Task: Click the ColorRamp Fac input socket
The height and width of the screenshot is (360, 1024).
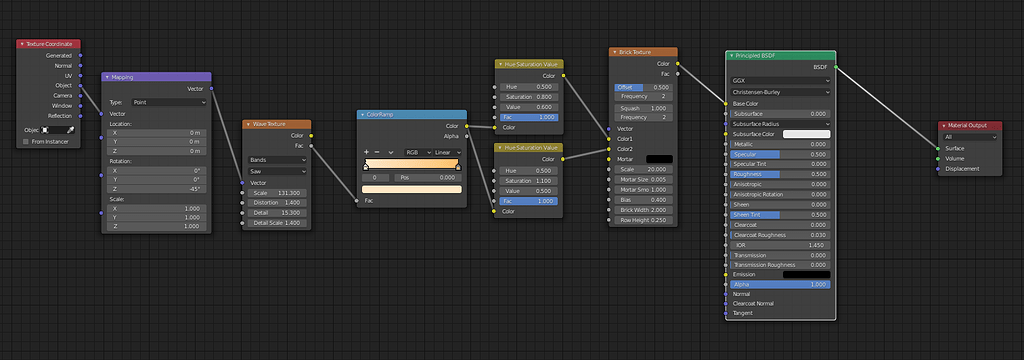Action: point(357,201)
